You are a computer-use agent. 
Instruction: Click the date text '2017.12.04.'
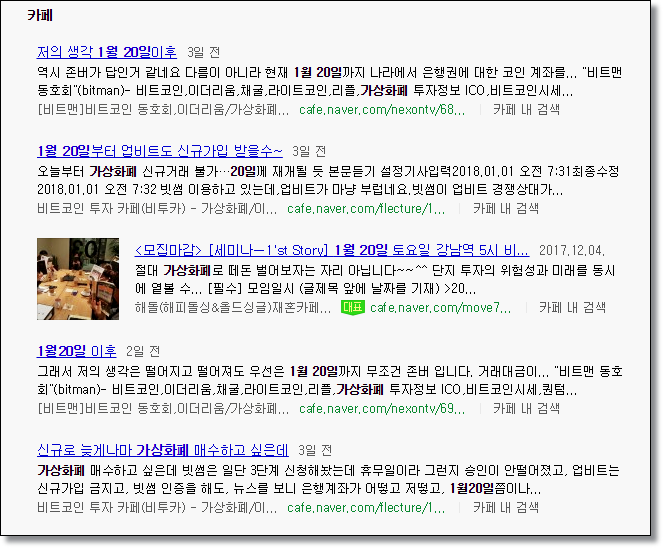point(572,250)
